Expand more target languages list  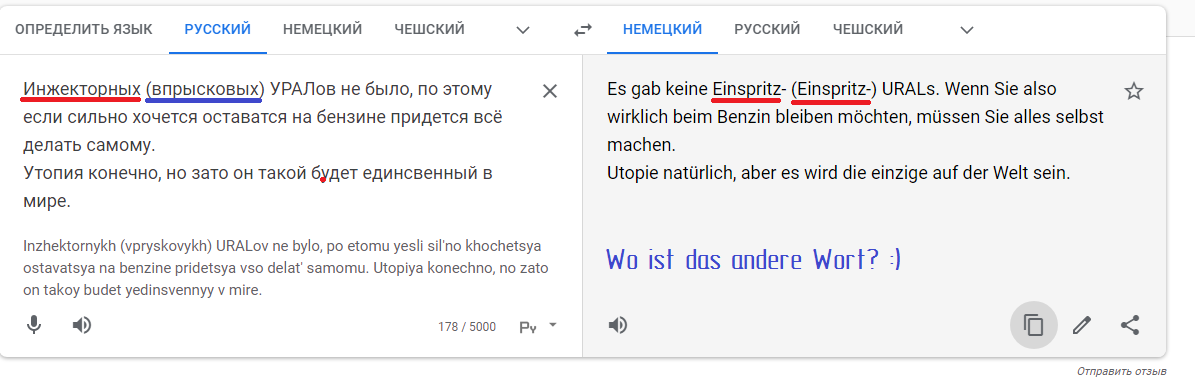(x=966, y=30)
